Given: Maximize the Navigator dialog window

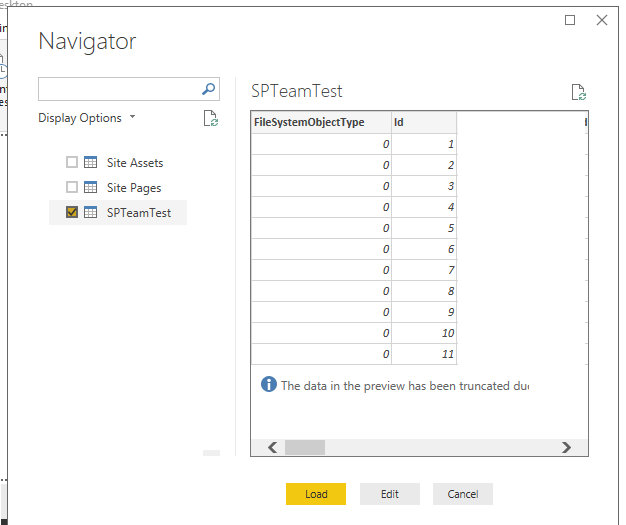Looking at the screenshot, I should tap(570, 20).
